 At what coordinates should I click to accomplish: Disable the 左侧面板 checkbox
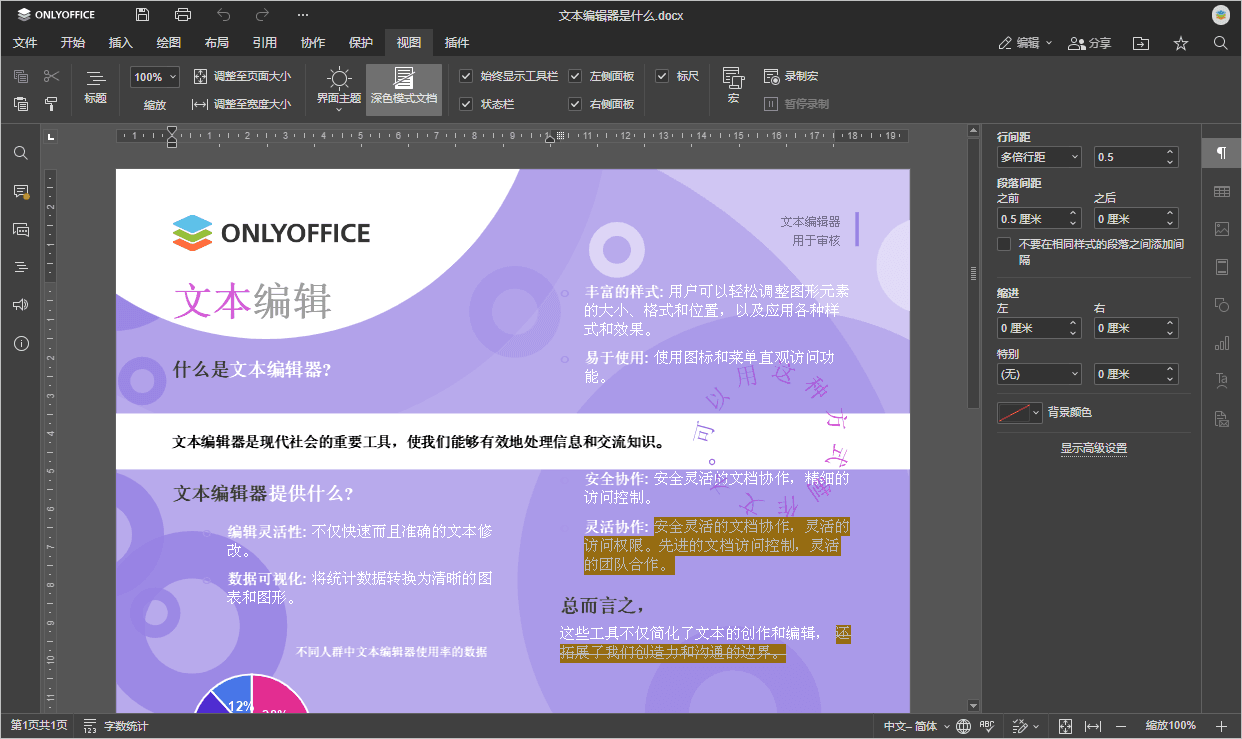(x=575, y=75)
